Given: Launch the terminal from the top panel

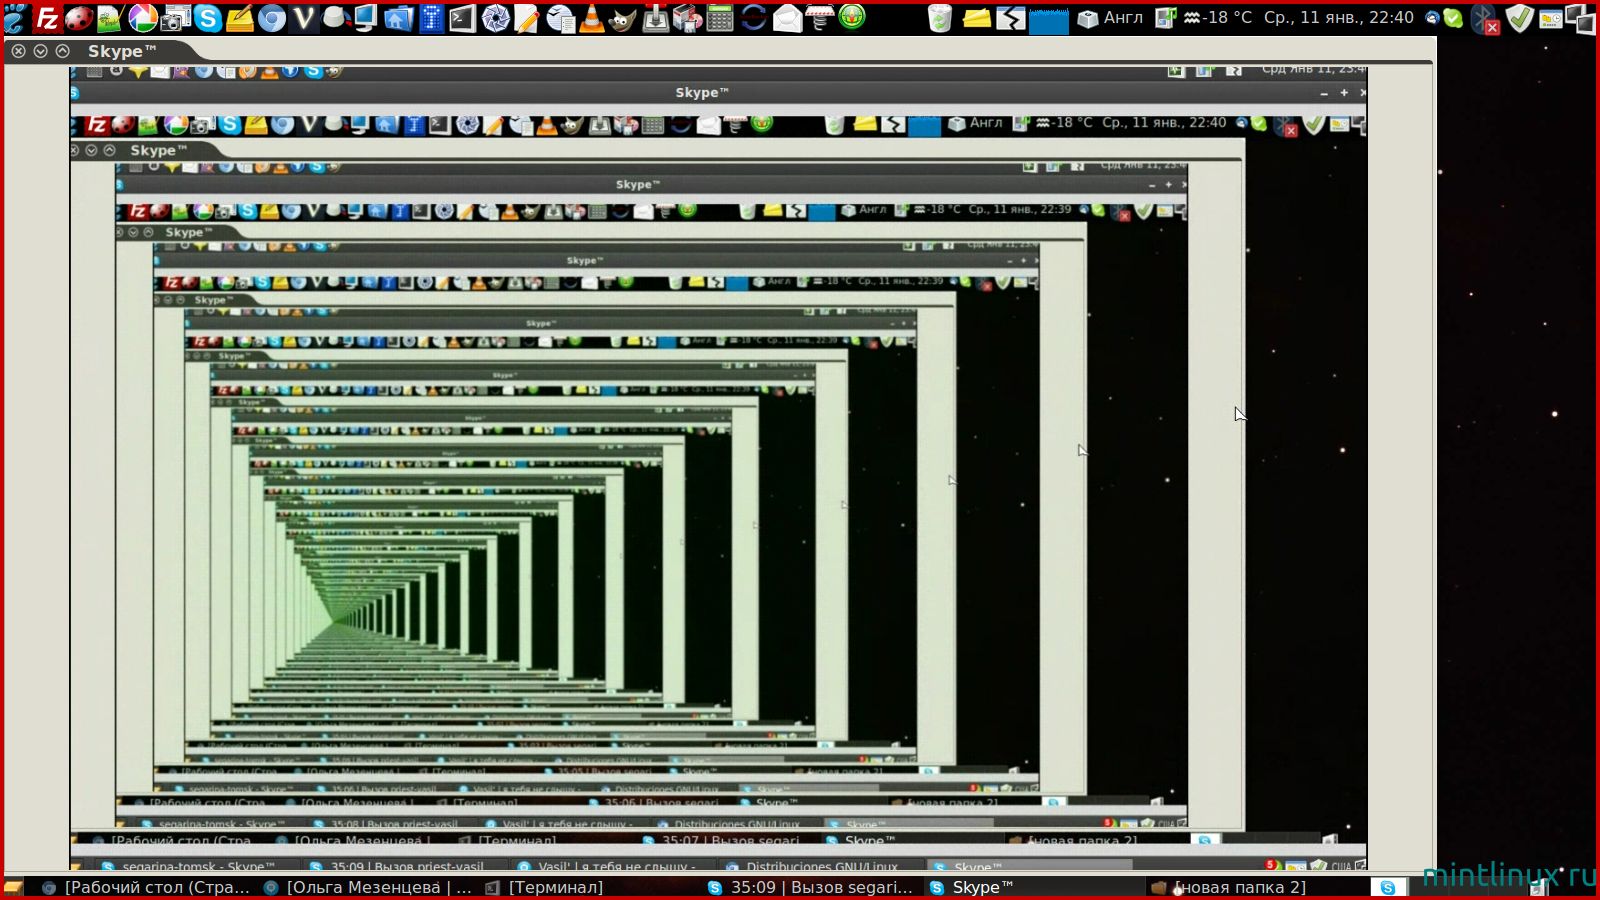Looking at the screenshot, I should (x=462, y=18).
